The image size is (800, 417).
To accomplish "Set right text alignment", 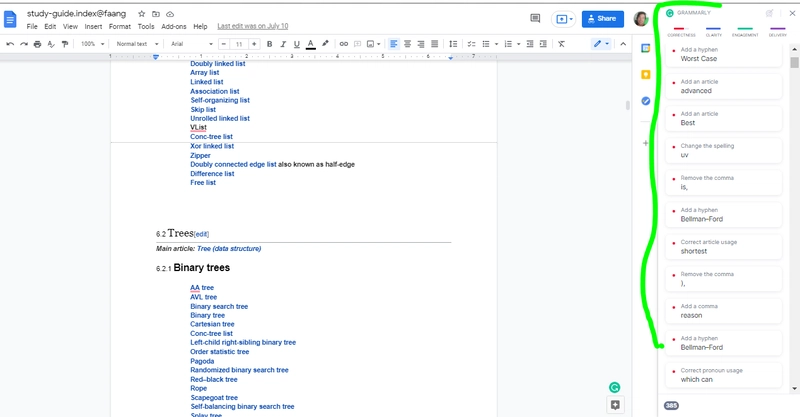I will point(420,44).
